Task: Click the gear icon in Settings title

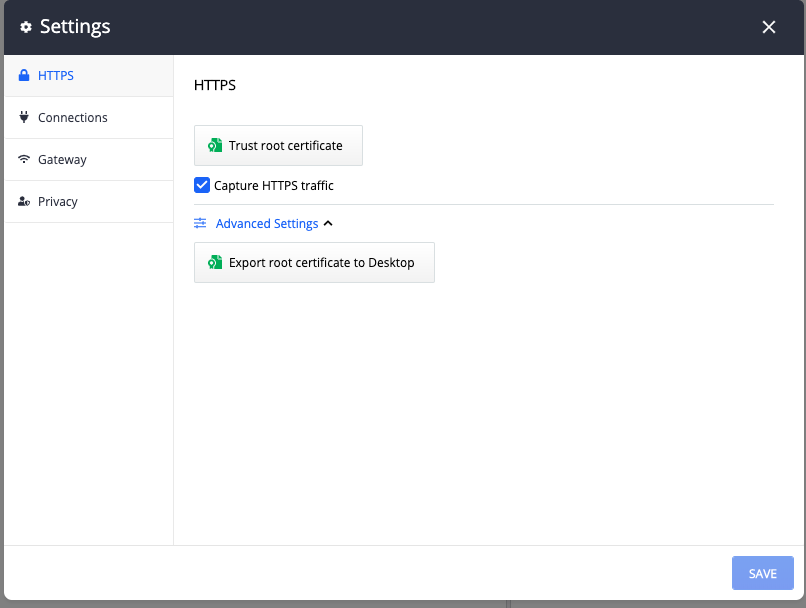Action: tap(26, 27)
